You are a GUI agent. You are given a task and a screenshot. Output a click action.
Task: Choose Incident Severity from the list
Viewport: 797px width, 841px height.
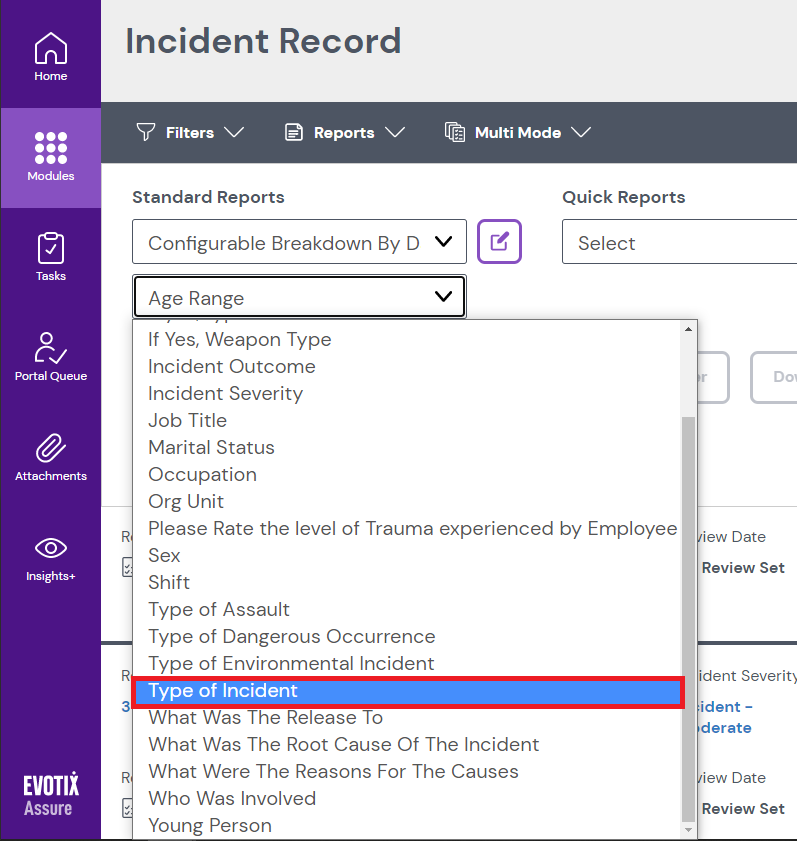pyautogui.click(x=225, y=394)
